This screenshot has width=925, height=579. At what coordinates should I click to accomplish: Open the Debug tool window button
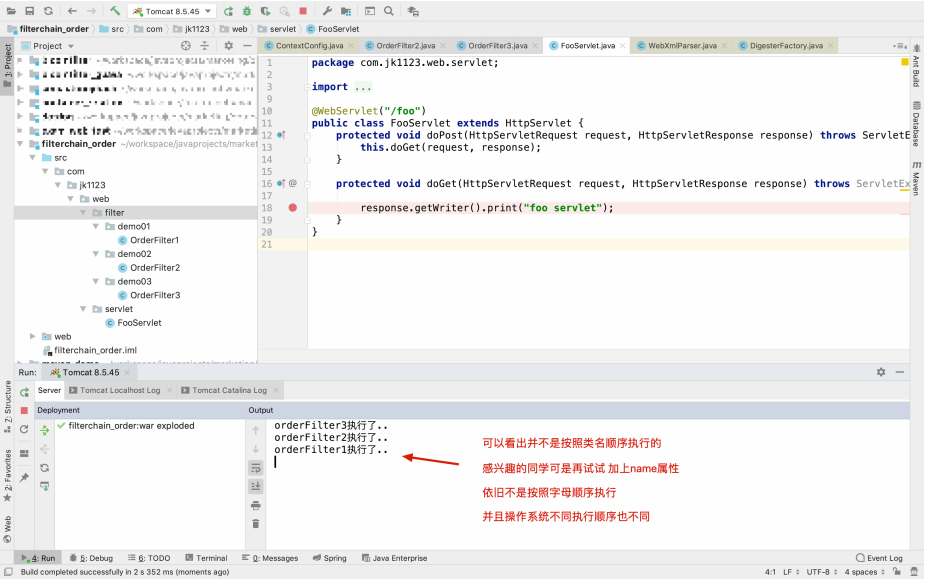(x=91, y=558)
